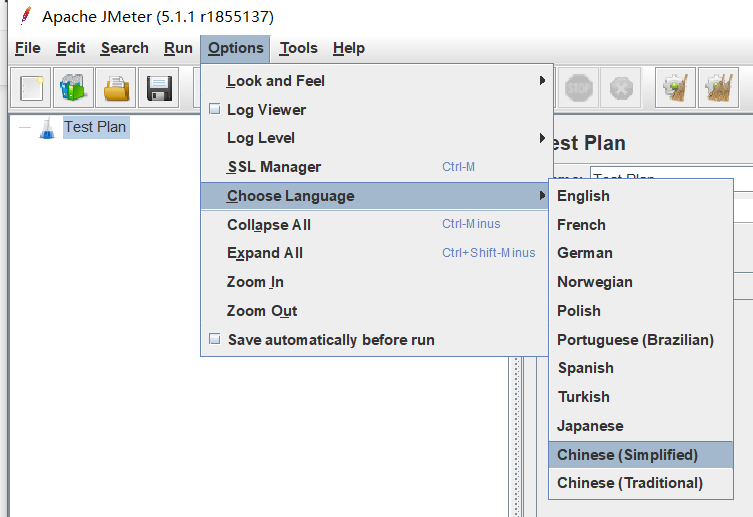The image size is (753, 517).
Task: Select the Test Plan tree node
Action: pos(96,127)
